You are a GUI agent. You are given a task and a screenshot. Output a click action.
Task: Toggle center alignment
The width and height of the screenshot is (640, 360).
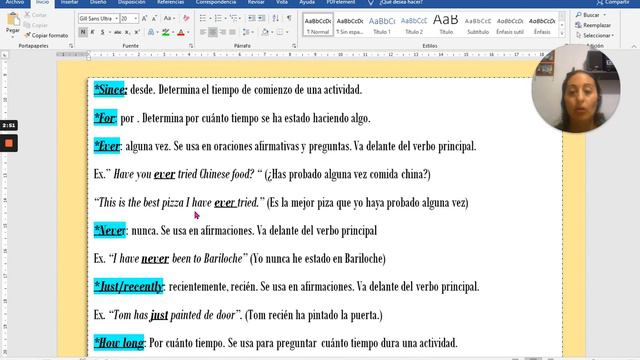coord(213,32)
